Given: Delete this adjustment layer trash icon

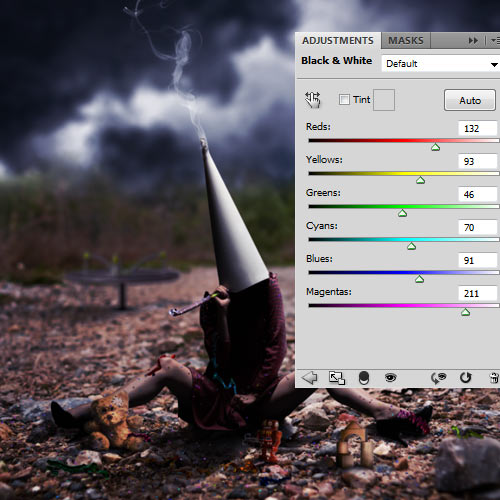Looking at the screenshot, I should coord(494,378).
